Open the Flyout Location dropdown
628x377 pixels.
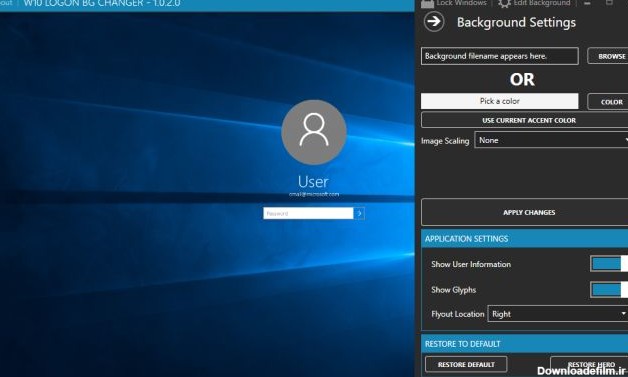tap(558, 314)
